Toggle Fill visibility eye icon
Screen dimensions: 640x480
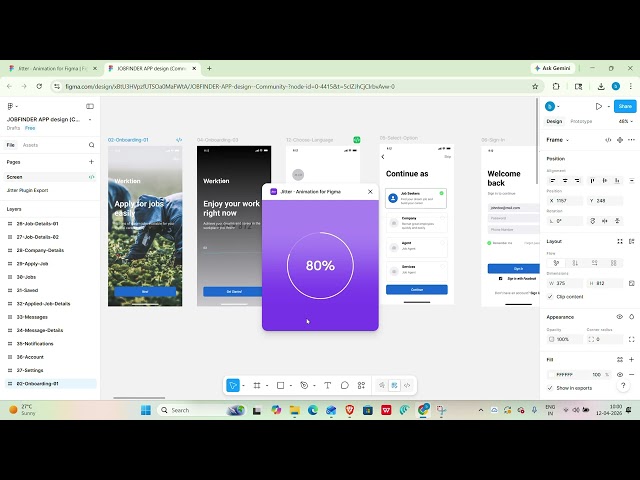coord(620,374)
